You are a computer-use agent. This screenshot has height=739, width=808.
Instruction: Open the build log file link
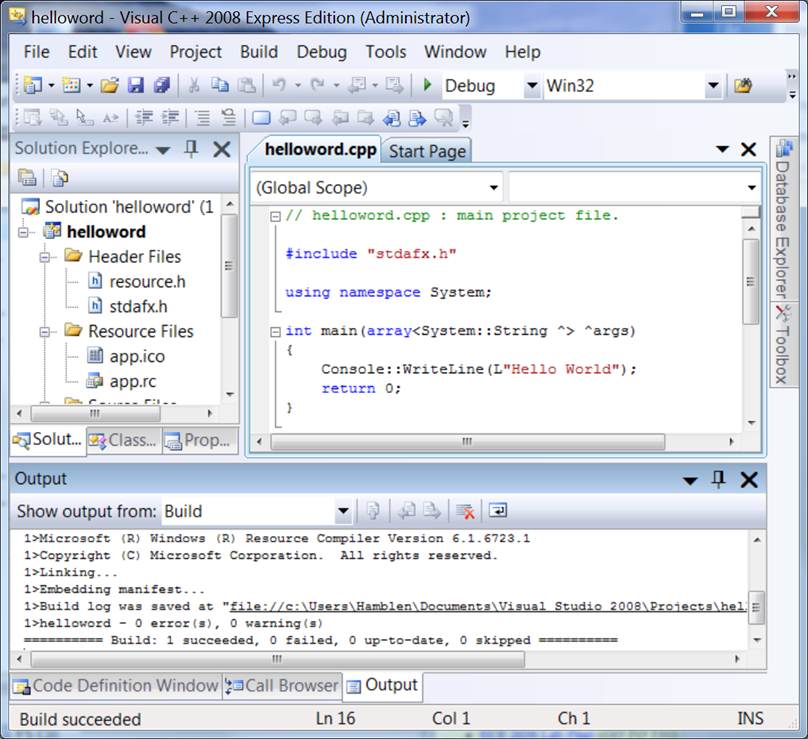[x=487, y=607]
